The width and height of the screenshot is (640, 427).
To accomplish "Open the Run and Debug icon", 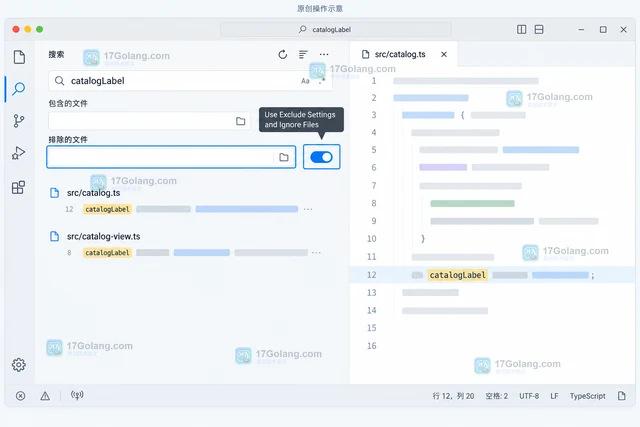I will [18, 153].
